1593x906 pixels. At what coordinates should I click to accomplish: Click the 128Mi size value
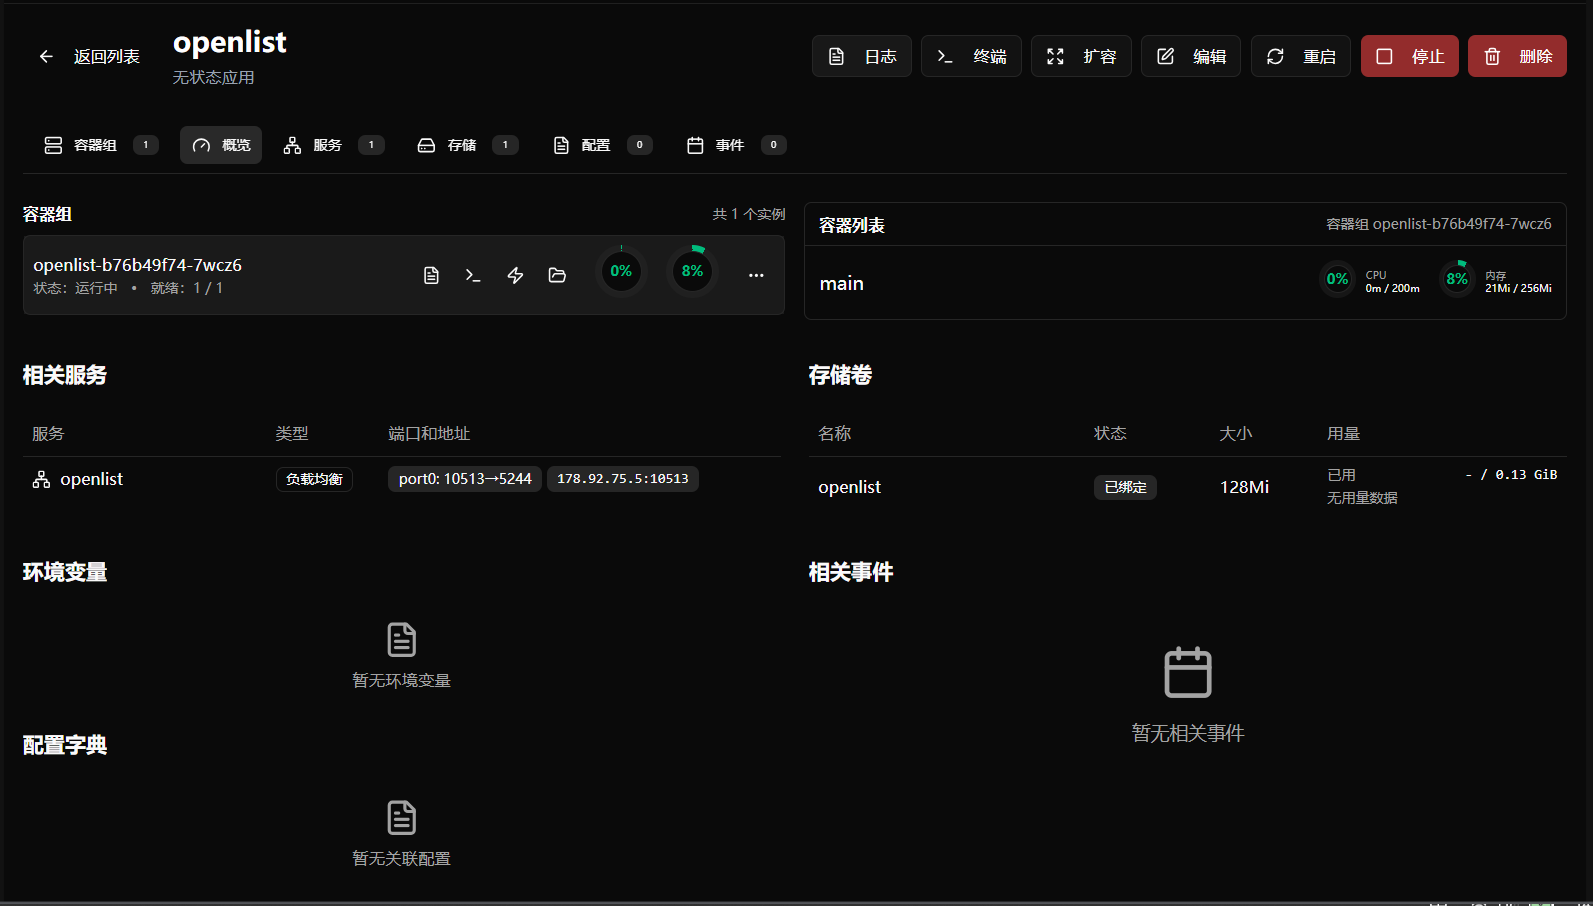1244,487
